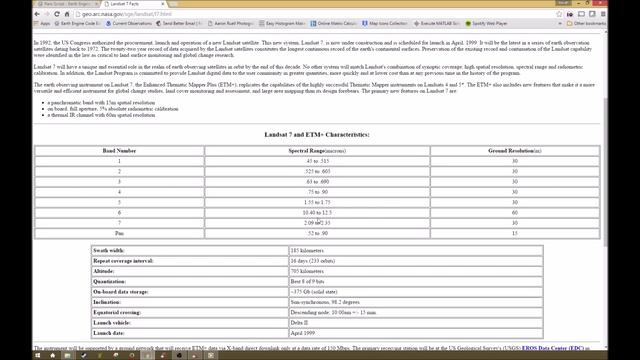The width and height of the screenshot is (640, 360).
Task: Click the 'April 1999' launch date value
Action: pyautogui.click(x=302, y=333)
